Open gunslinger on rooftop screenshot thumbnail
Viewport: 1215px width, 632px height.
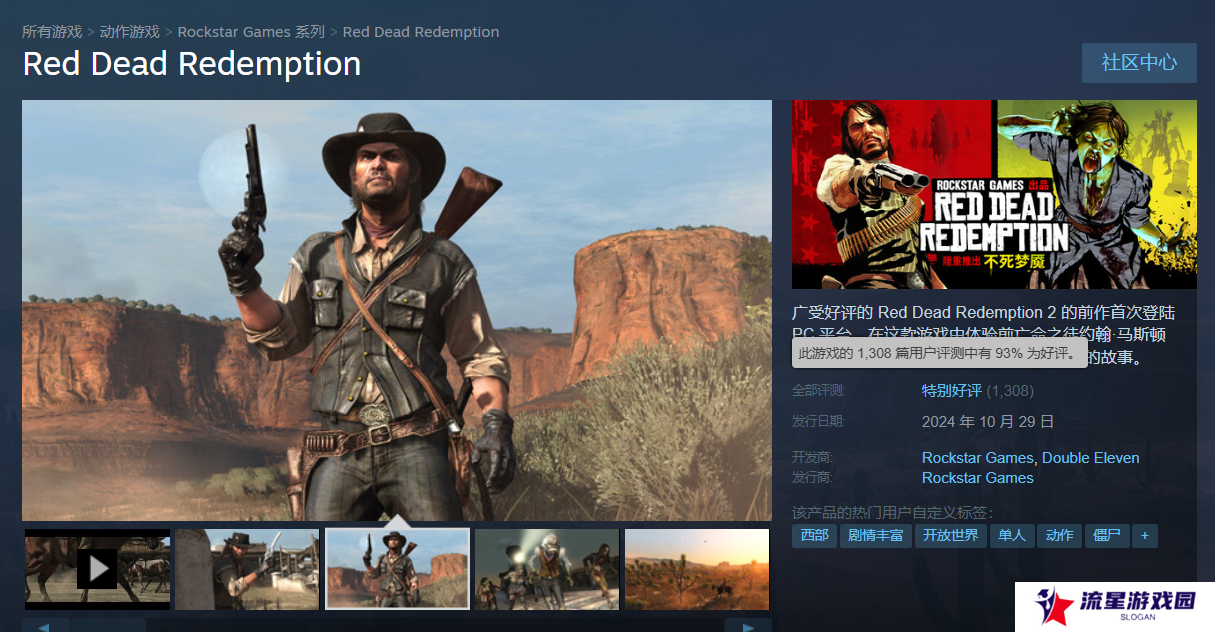click(x=247, y=569)
